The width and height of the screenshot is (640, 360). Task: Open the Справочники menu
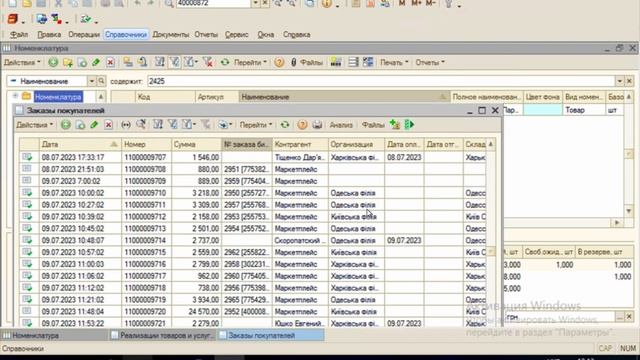click(x=126, y=35)
